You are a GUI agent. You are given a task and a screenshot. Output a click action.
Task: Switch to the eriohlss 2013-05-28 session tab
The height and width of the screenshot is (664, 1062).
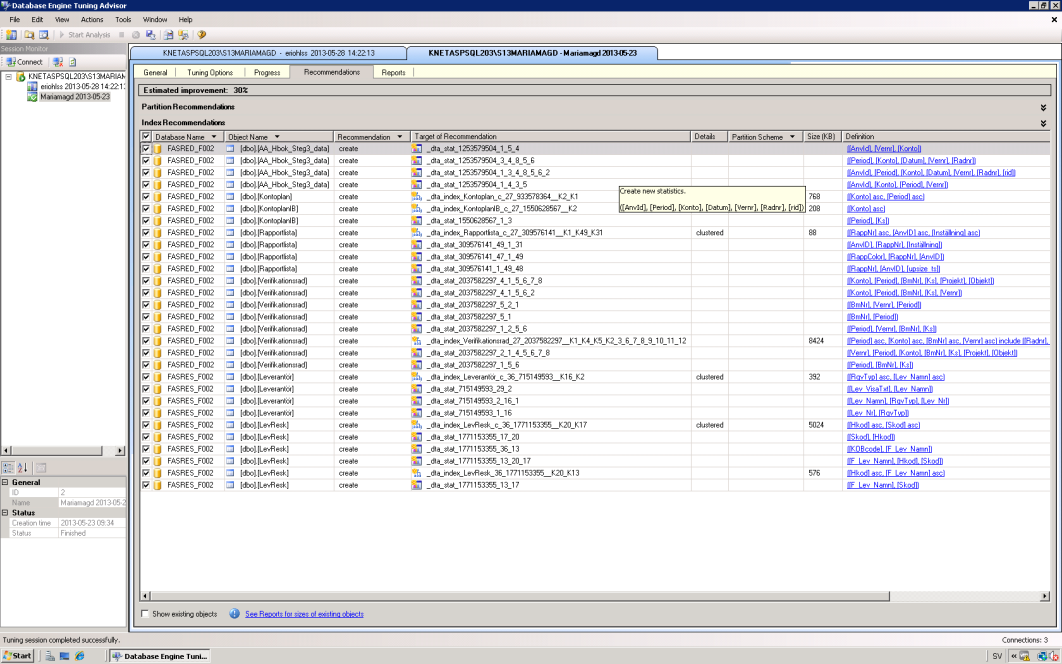(x=268, y=53)
